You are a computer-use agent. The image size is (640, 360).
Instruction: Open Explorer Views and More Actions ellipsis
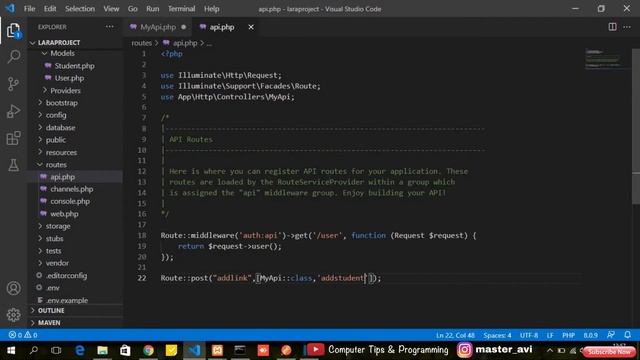click(x=110, y=27)
